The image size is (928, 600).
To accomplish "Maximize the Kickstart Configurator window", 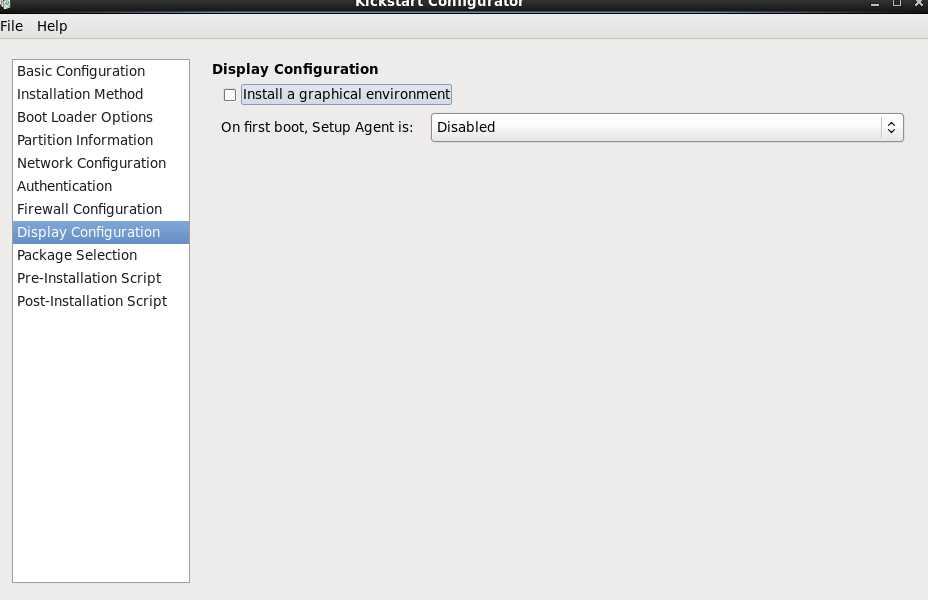I will click(x=897, y=3).
